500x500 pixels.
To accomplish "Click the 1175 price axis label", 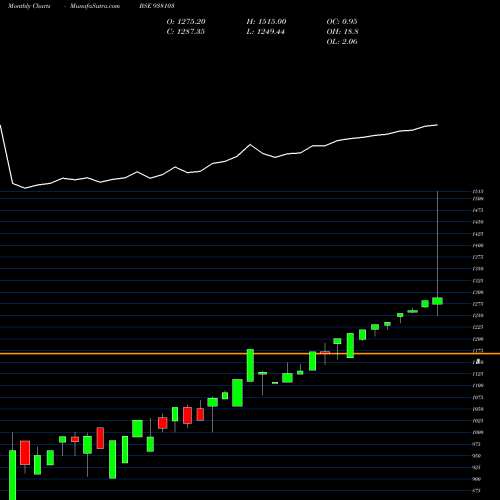I will [x=478, y=351].
